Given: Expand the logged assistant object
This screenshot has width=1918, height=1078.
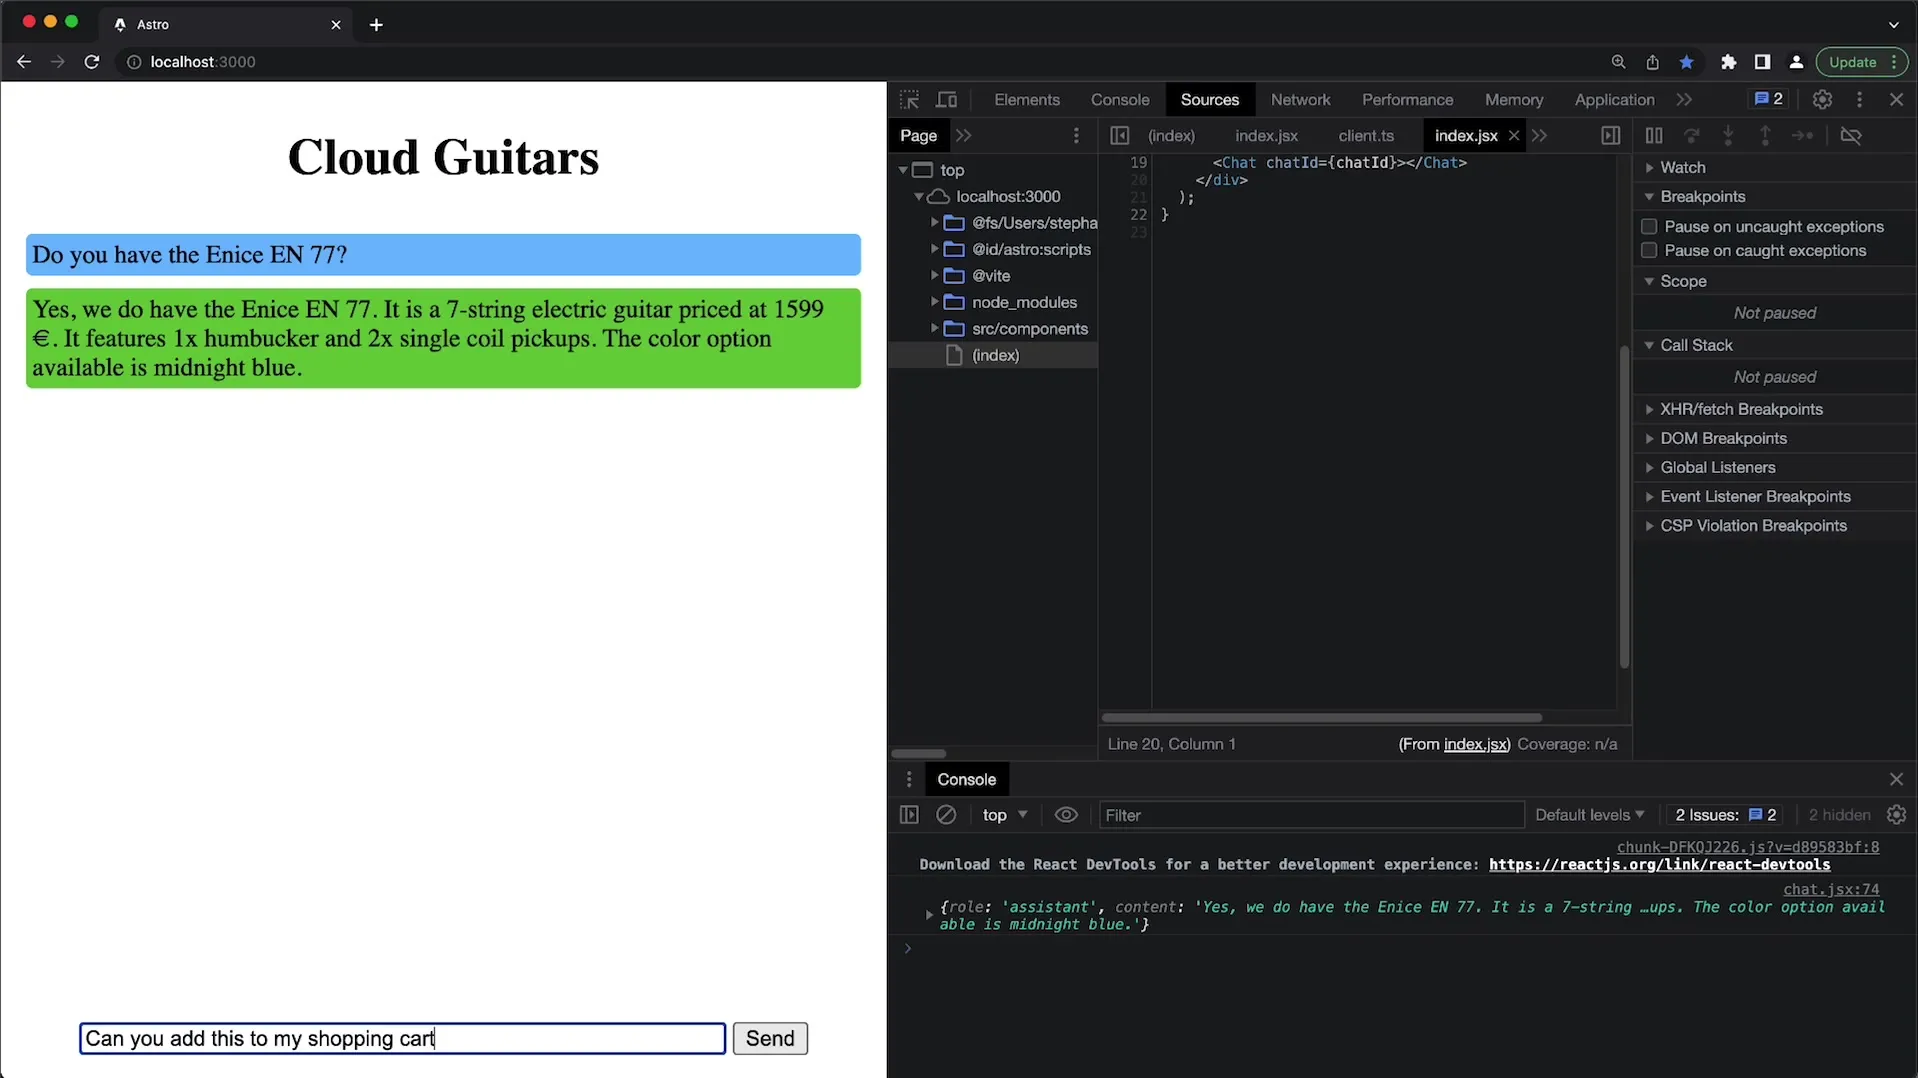Looking at the screenshot, I should coord(929,914).
